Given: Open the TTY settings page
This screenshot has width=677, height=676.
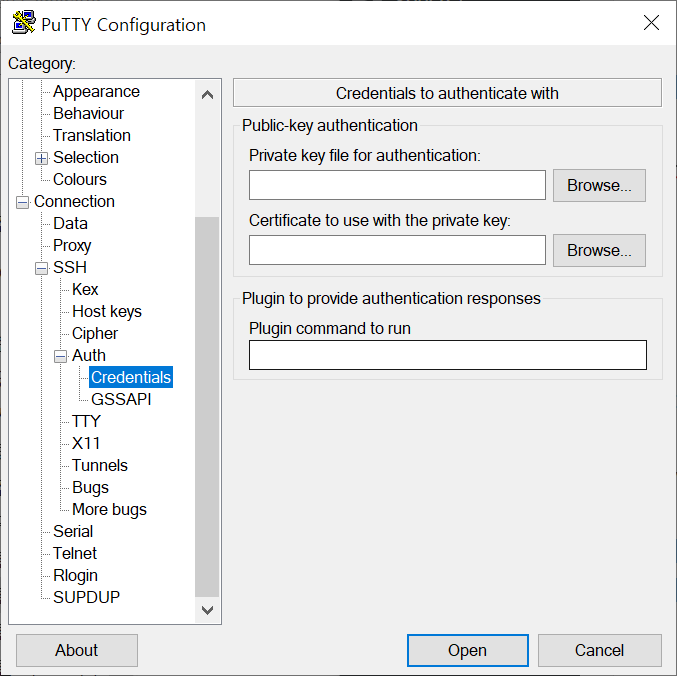Looking at the screenshot, I should (86, 422).
